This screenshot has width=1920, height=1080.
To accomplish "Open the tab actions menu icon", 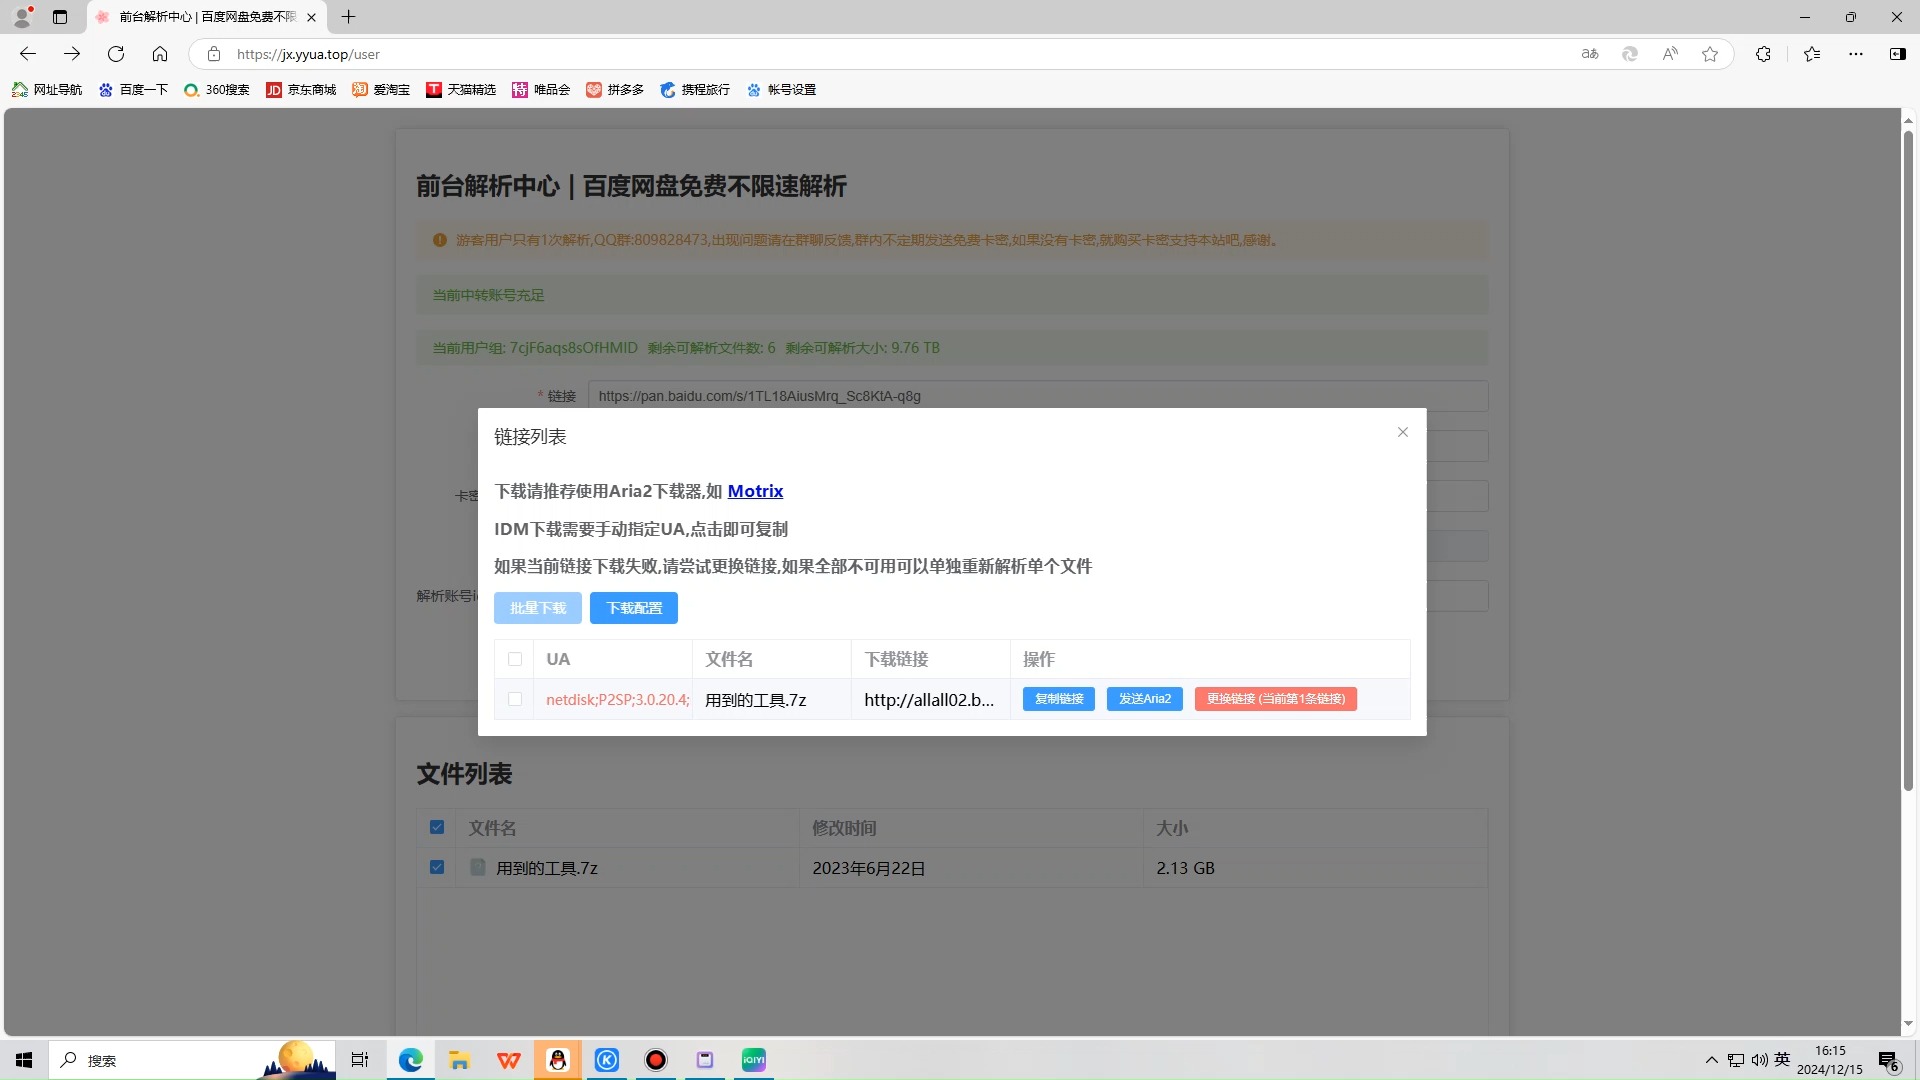I will [x=60, y=17].
